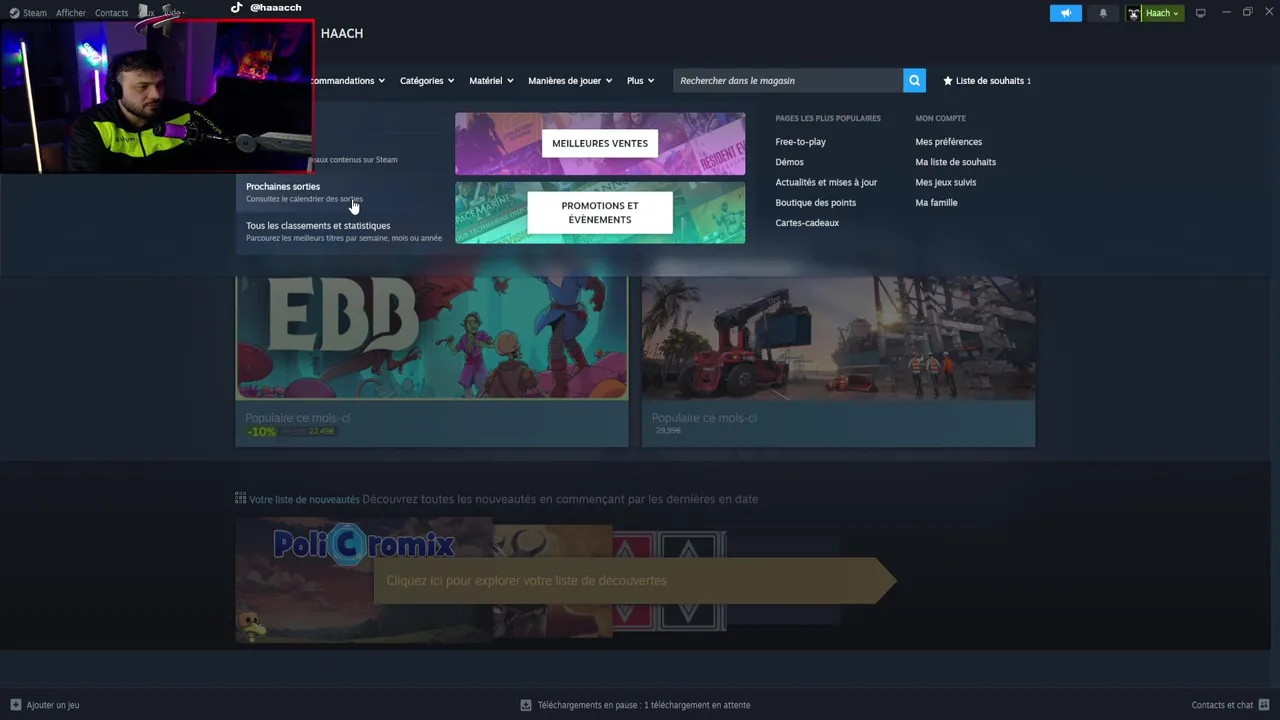Open the Afficher menu
The image size is (1280, 720).
pyautogui.click(x=71, y=13)
